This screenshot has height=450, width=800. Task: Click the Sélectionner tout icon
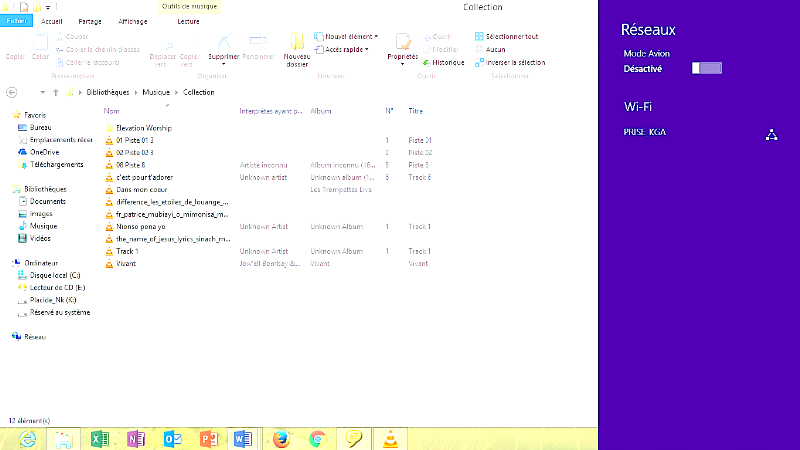click(479, 36)
